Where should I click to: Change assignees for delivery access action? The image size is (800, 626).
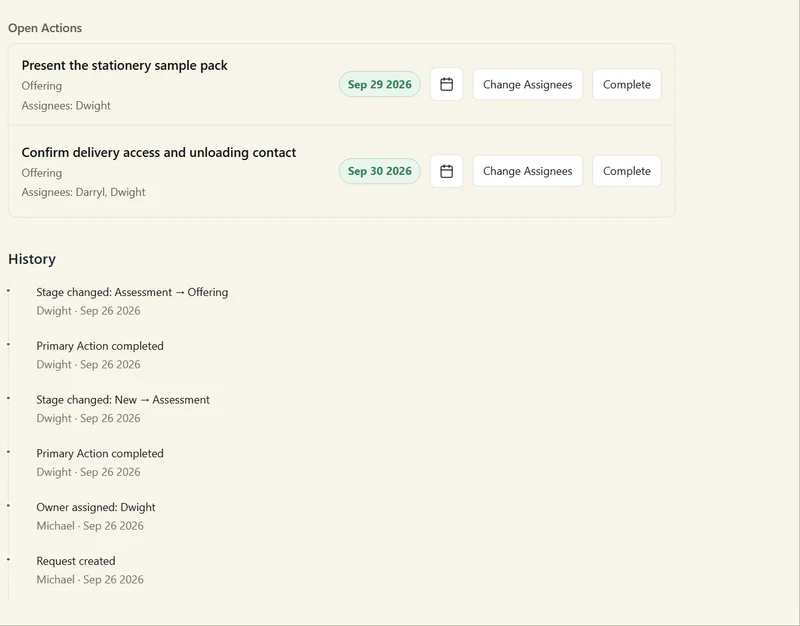click(x=528, y=171)
